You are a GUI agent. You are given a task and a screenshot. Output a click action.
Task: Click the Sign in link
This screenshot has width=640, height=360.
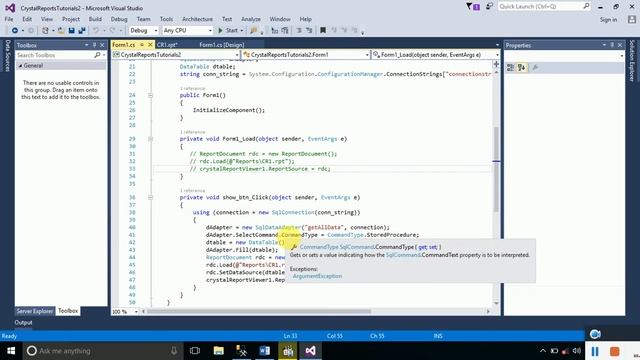tap(608, 20)
